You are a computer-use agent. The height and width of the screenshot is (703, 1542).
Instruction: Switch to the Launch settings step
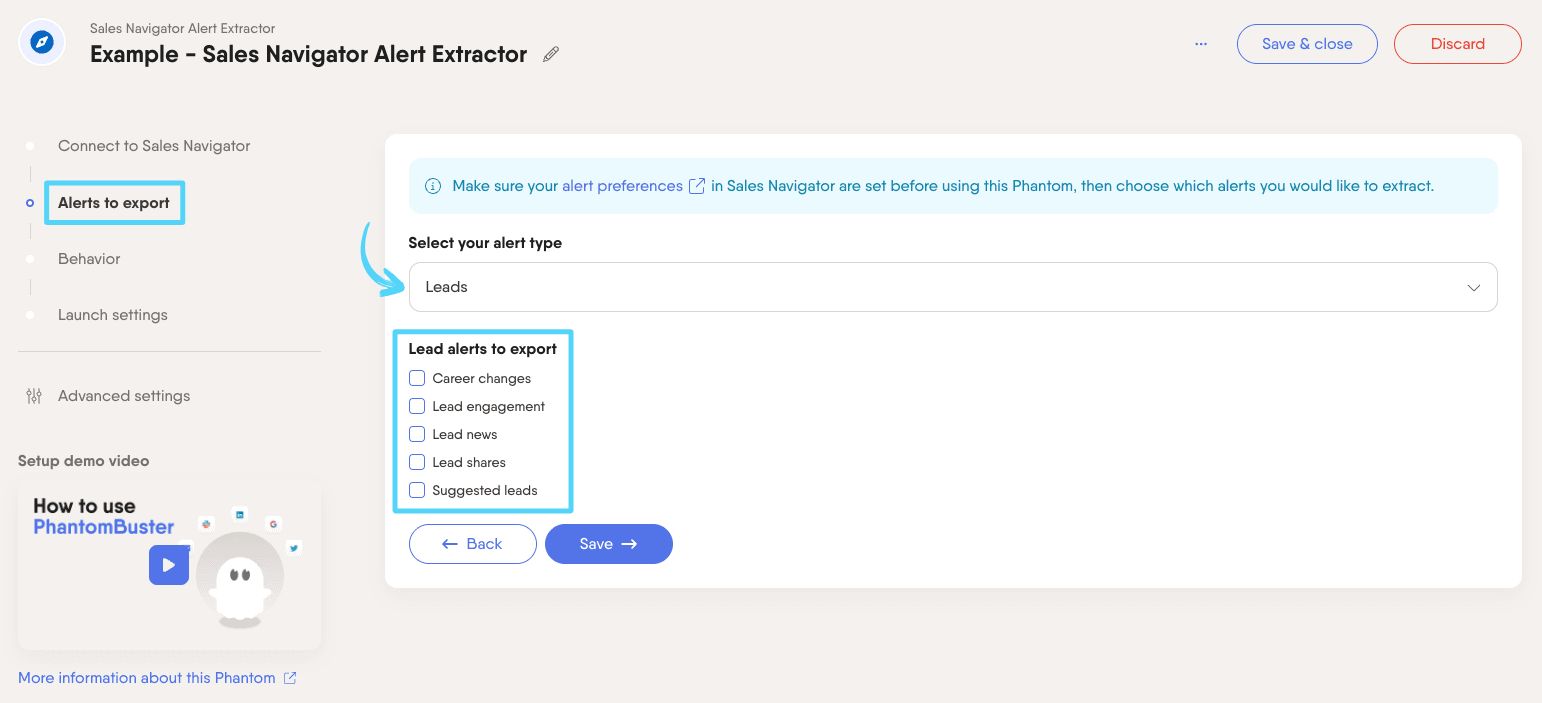coord(113,315)
